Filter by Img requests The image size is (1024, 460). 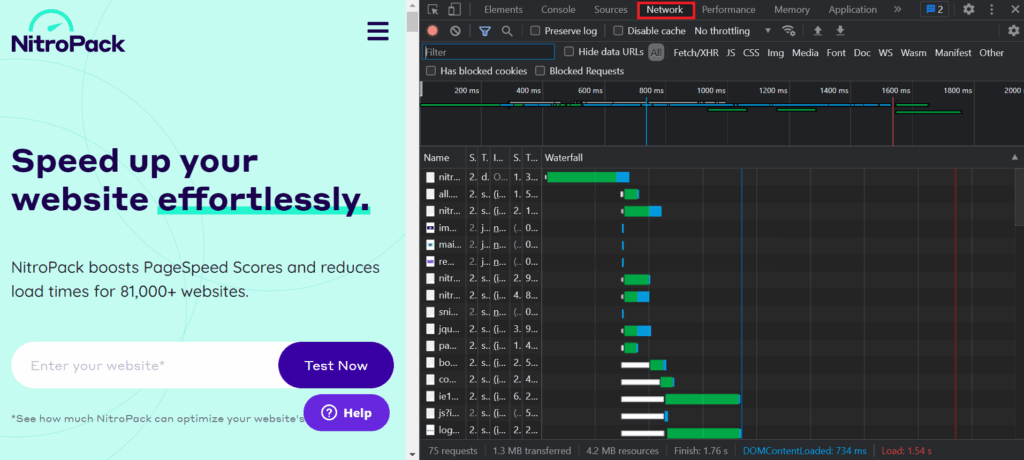776,53
